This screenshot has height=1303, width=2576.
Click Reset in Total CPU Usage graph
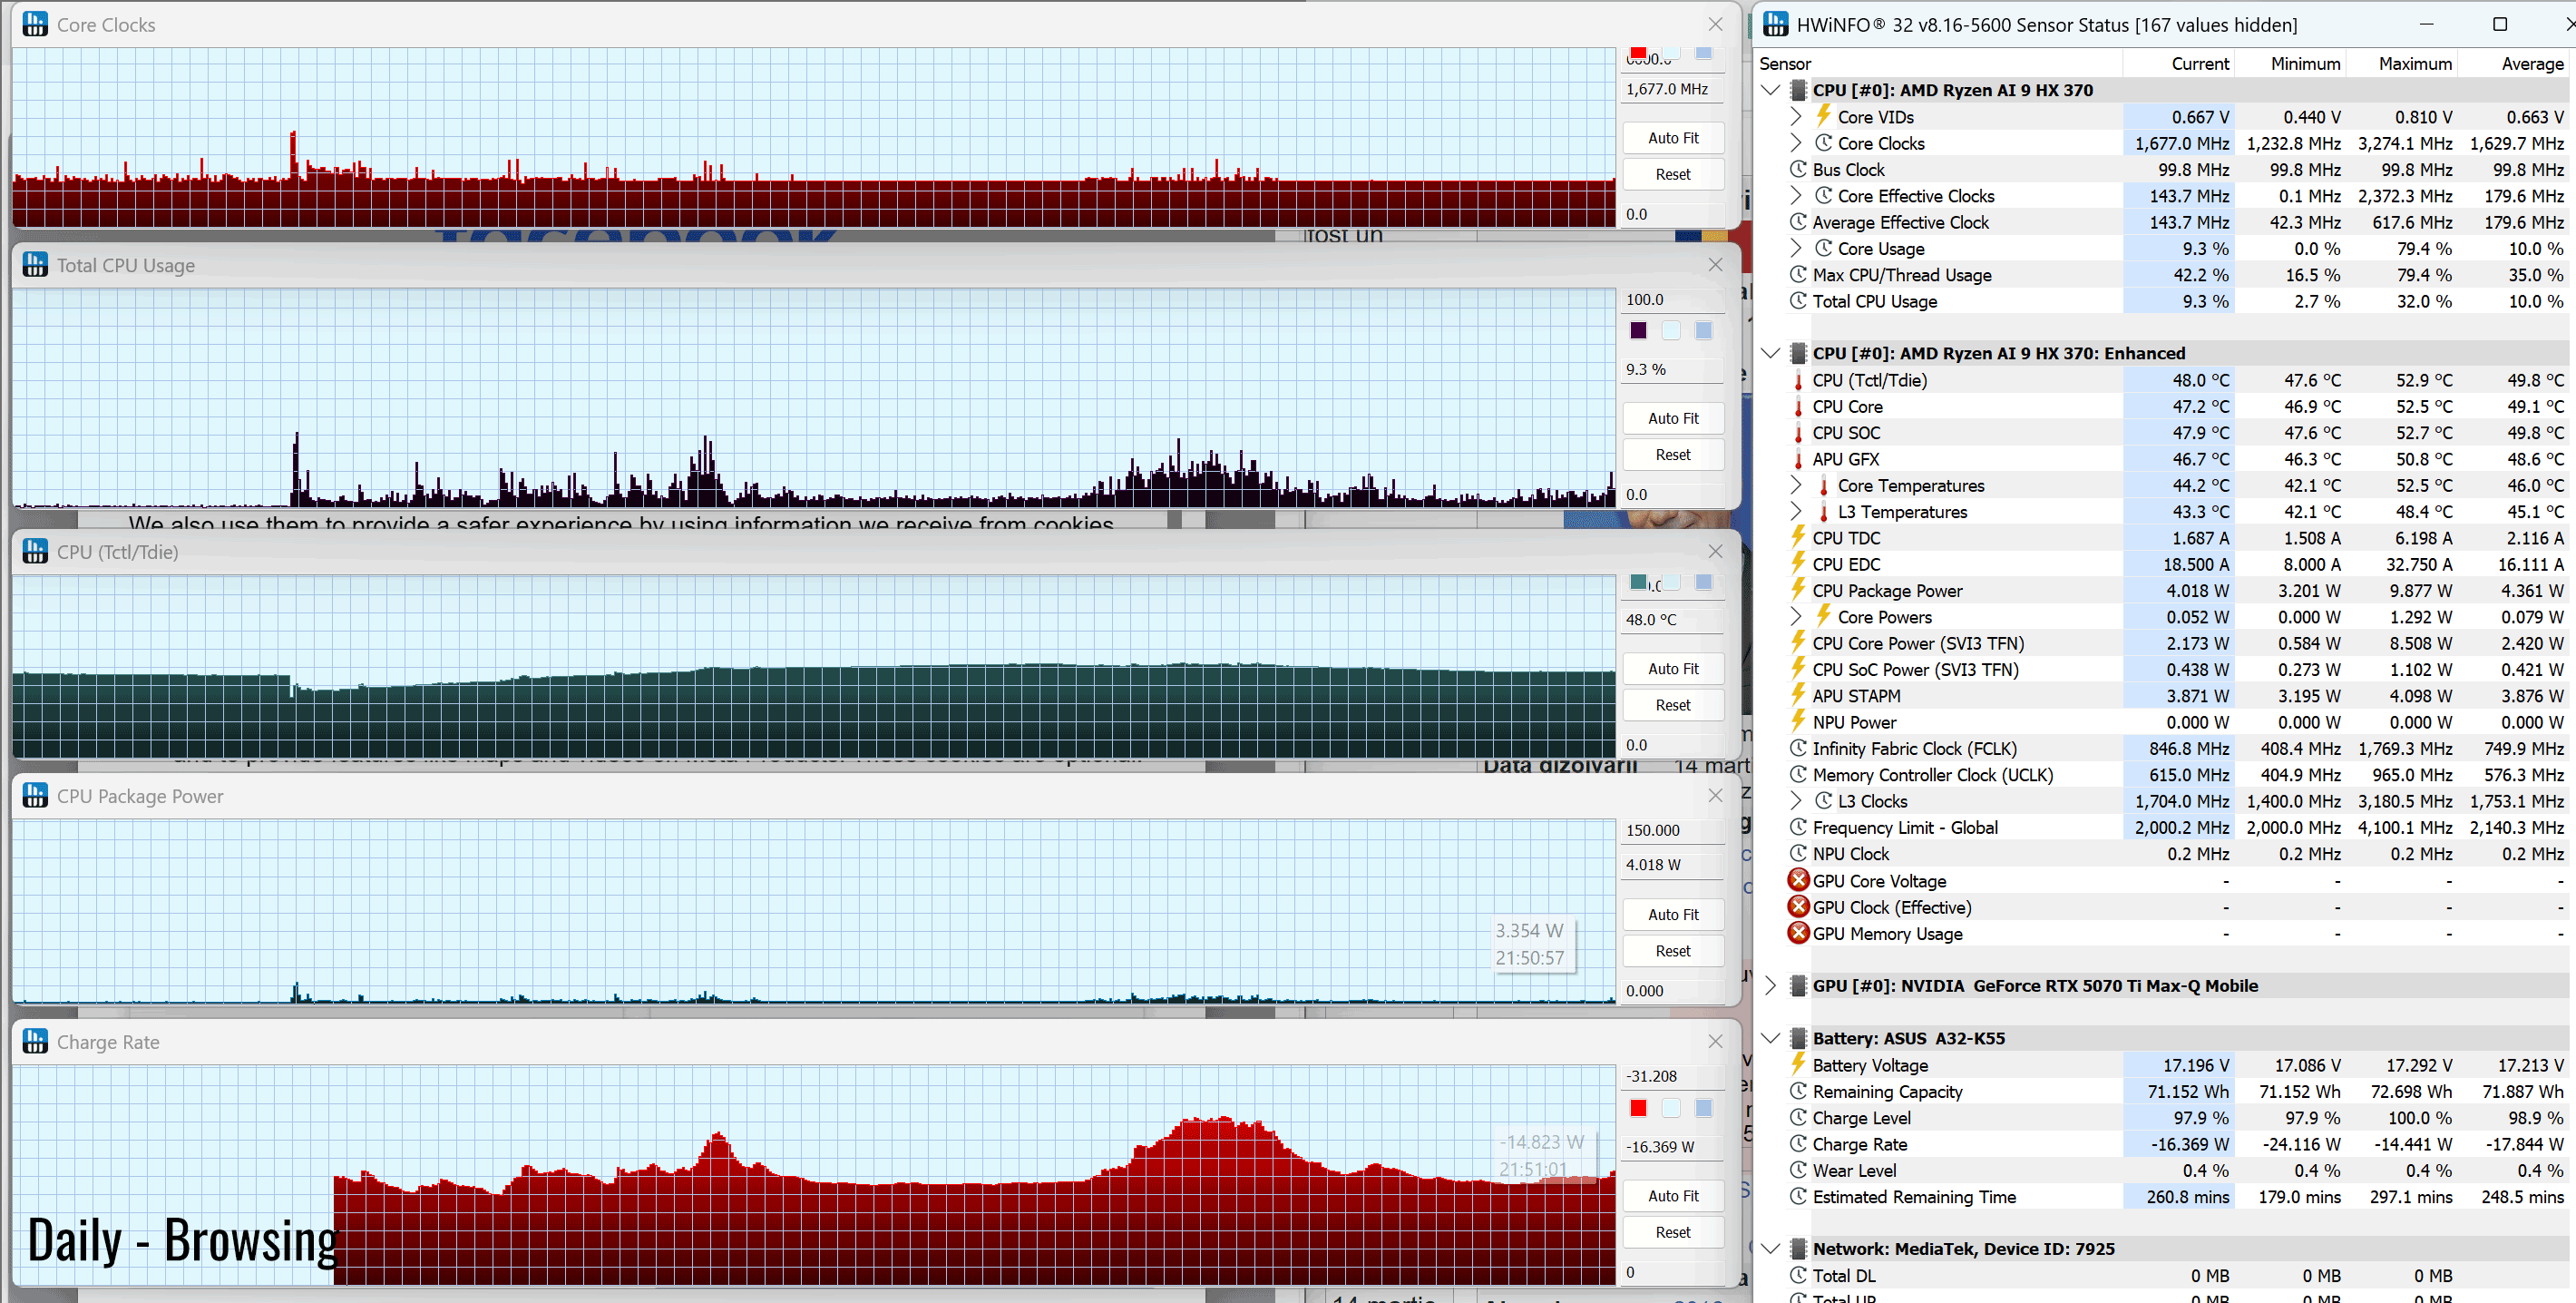pyautogui.click(x=1672, y=454)
